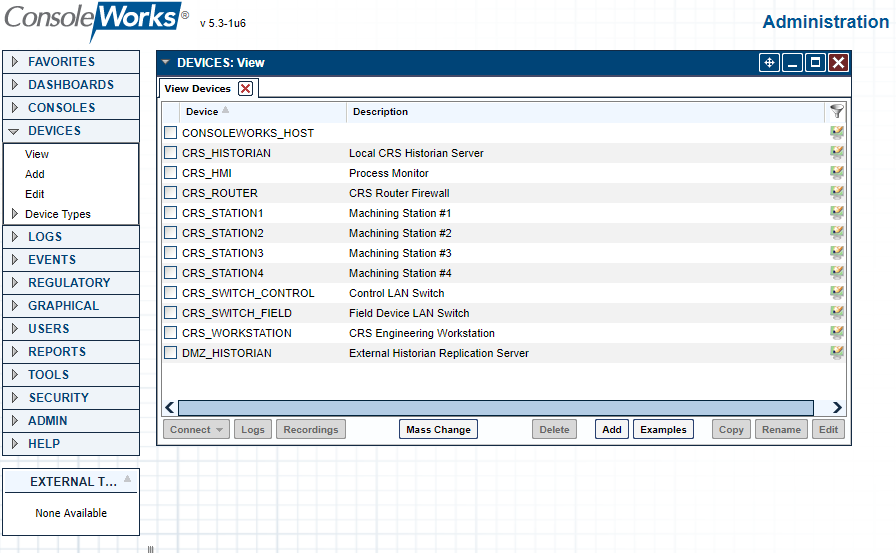
Task: Expand the REPORTS menu section
Action: pos(71,351)
